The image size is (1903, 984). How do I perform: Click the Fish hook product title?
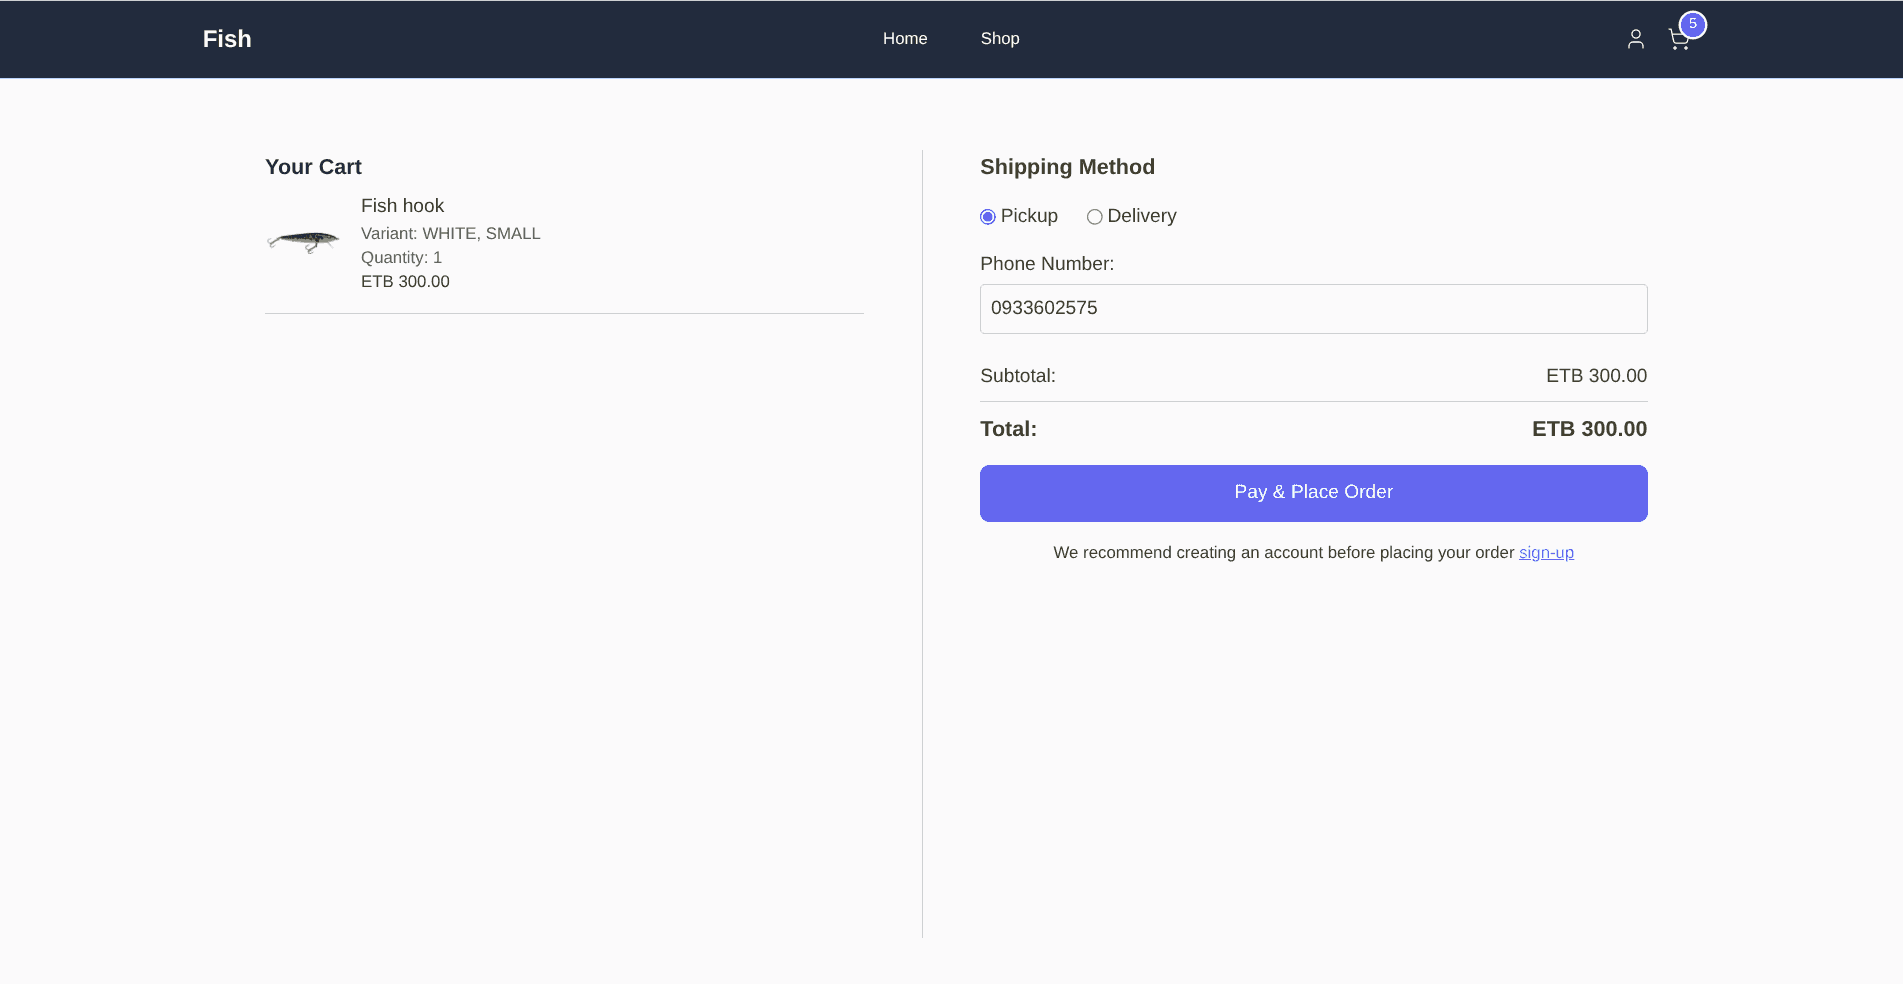pyautogui.click(x=402, y=206)
